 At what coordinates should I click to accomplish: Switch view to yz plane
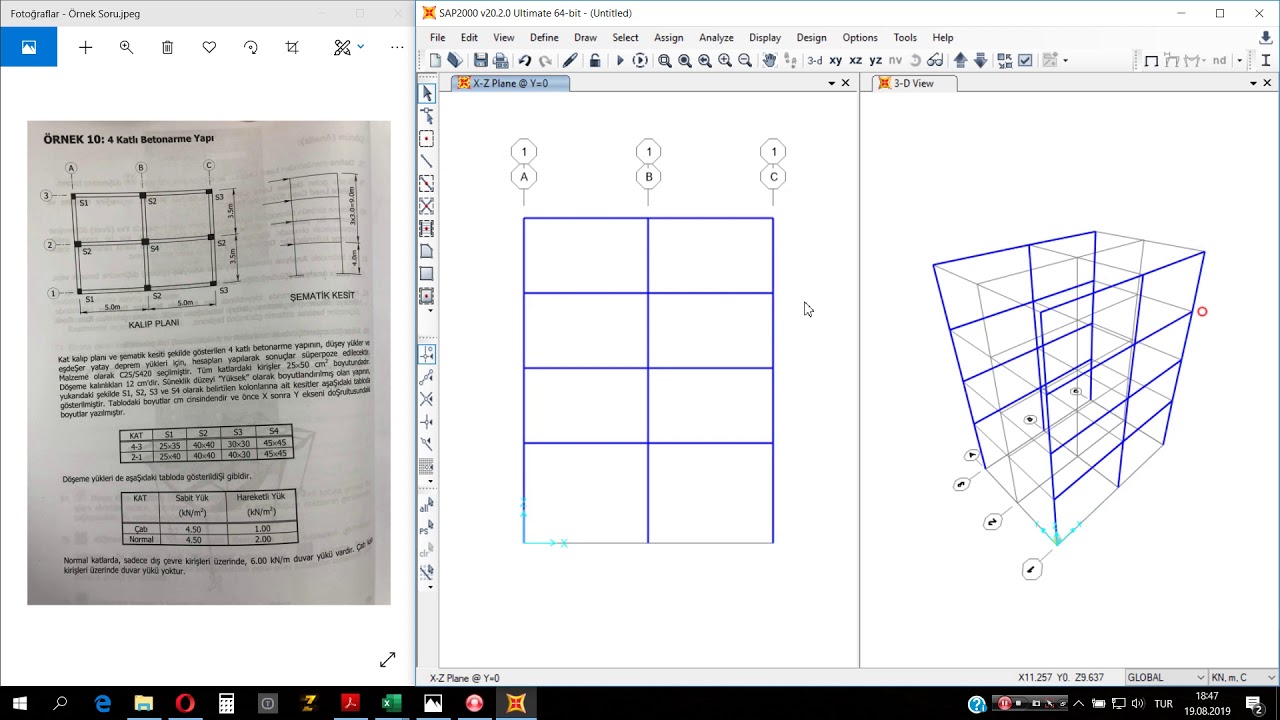[876, 61]
